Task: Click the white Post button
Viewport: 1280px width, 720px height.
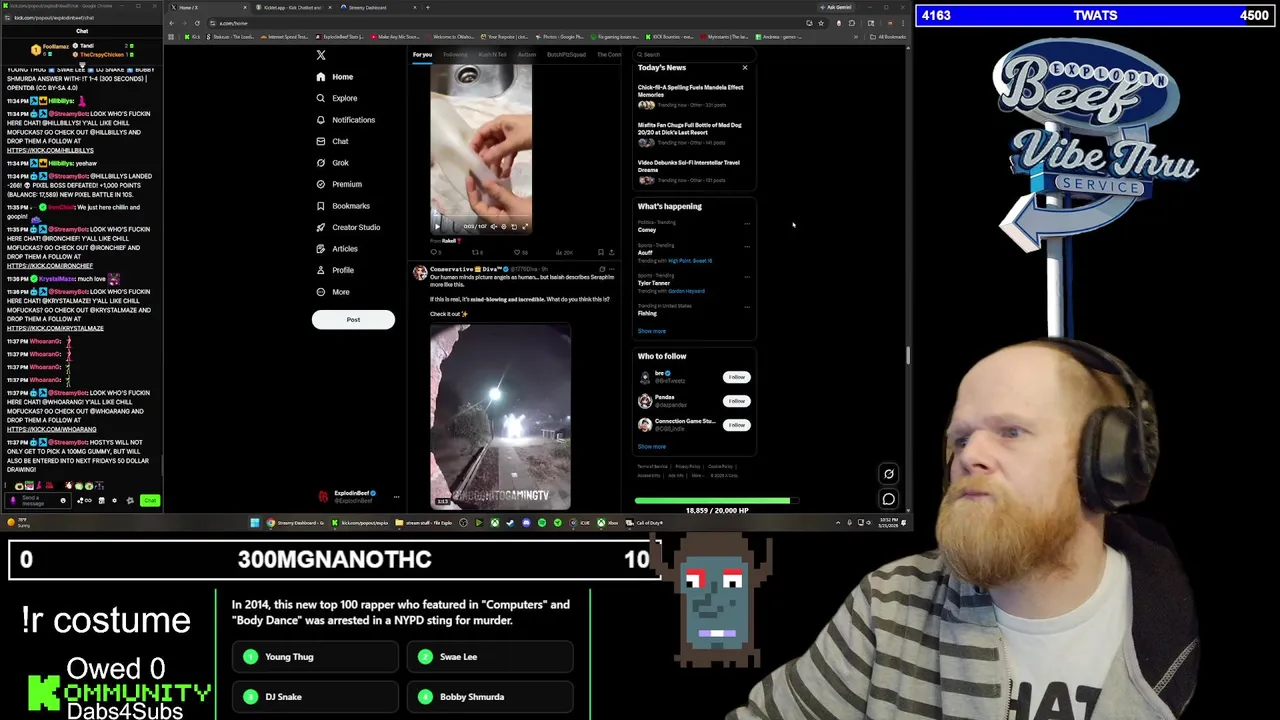Action: pos(353,320)
